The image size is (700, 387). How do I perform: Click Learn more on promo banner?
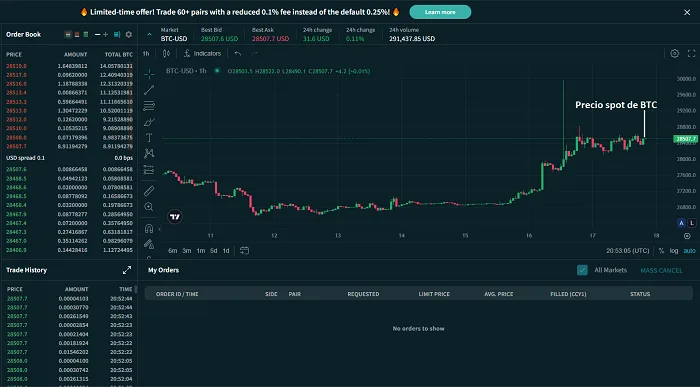coord(440,12)
